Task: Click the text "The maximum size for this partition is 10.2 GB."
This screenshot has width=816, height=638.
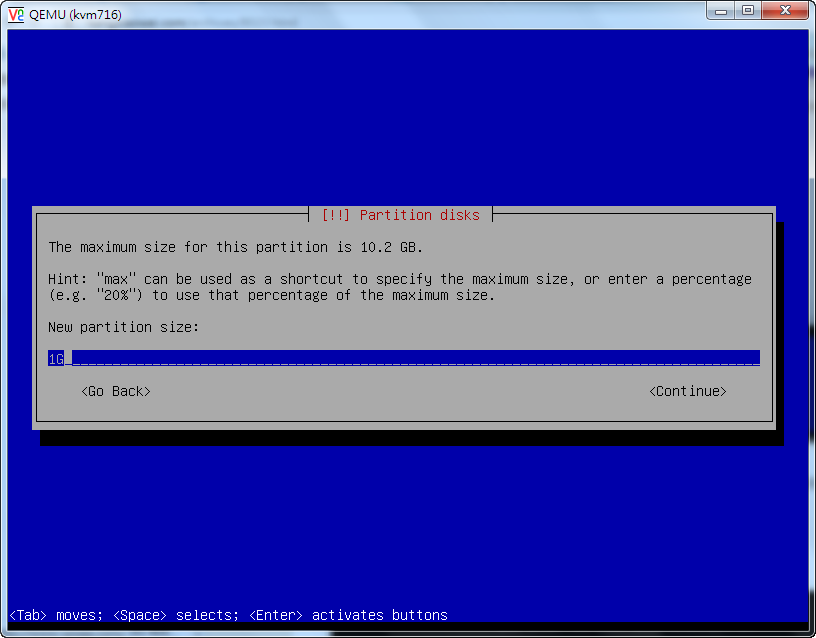Action: [235, 247]
